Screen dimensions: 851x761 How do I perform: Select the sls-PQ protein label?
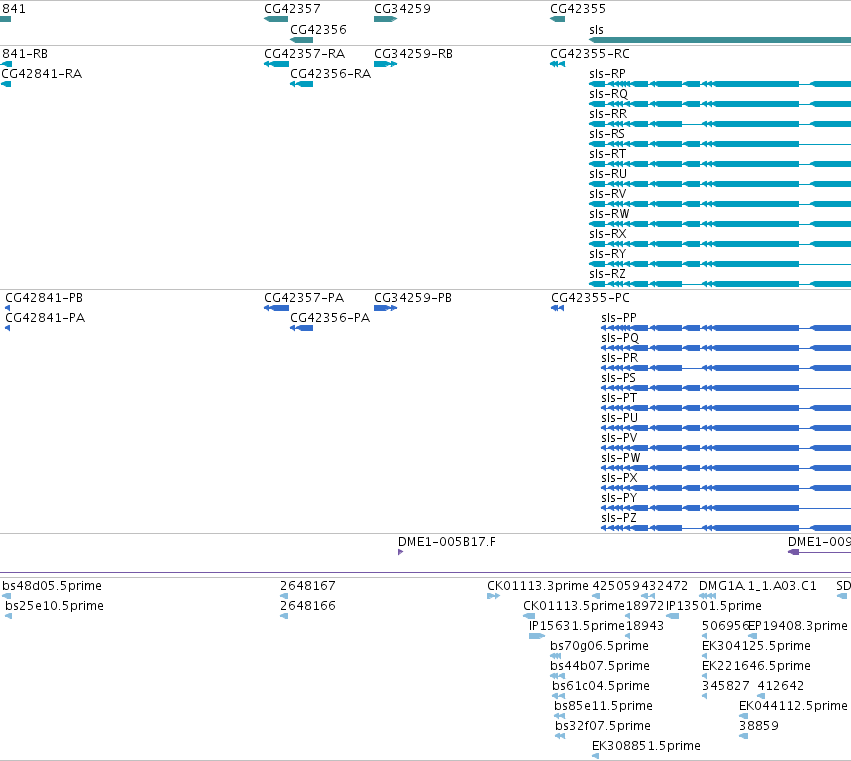click(x=620, y=338)
